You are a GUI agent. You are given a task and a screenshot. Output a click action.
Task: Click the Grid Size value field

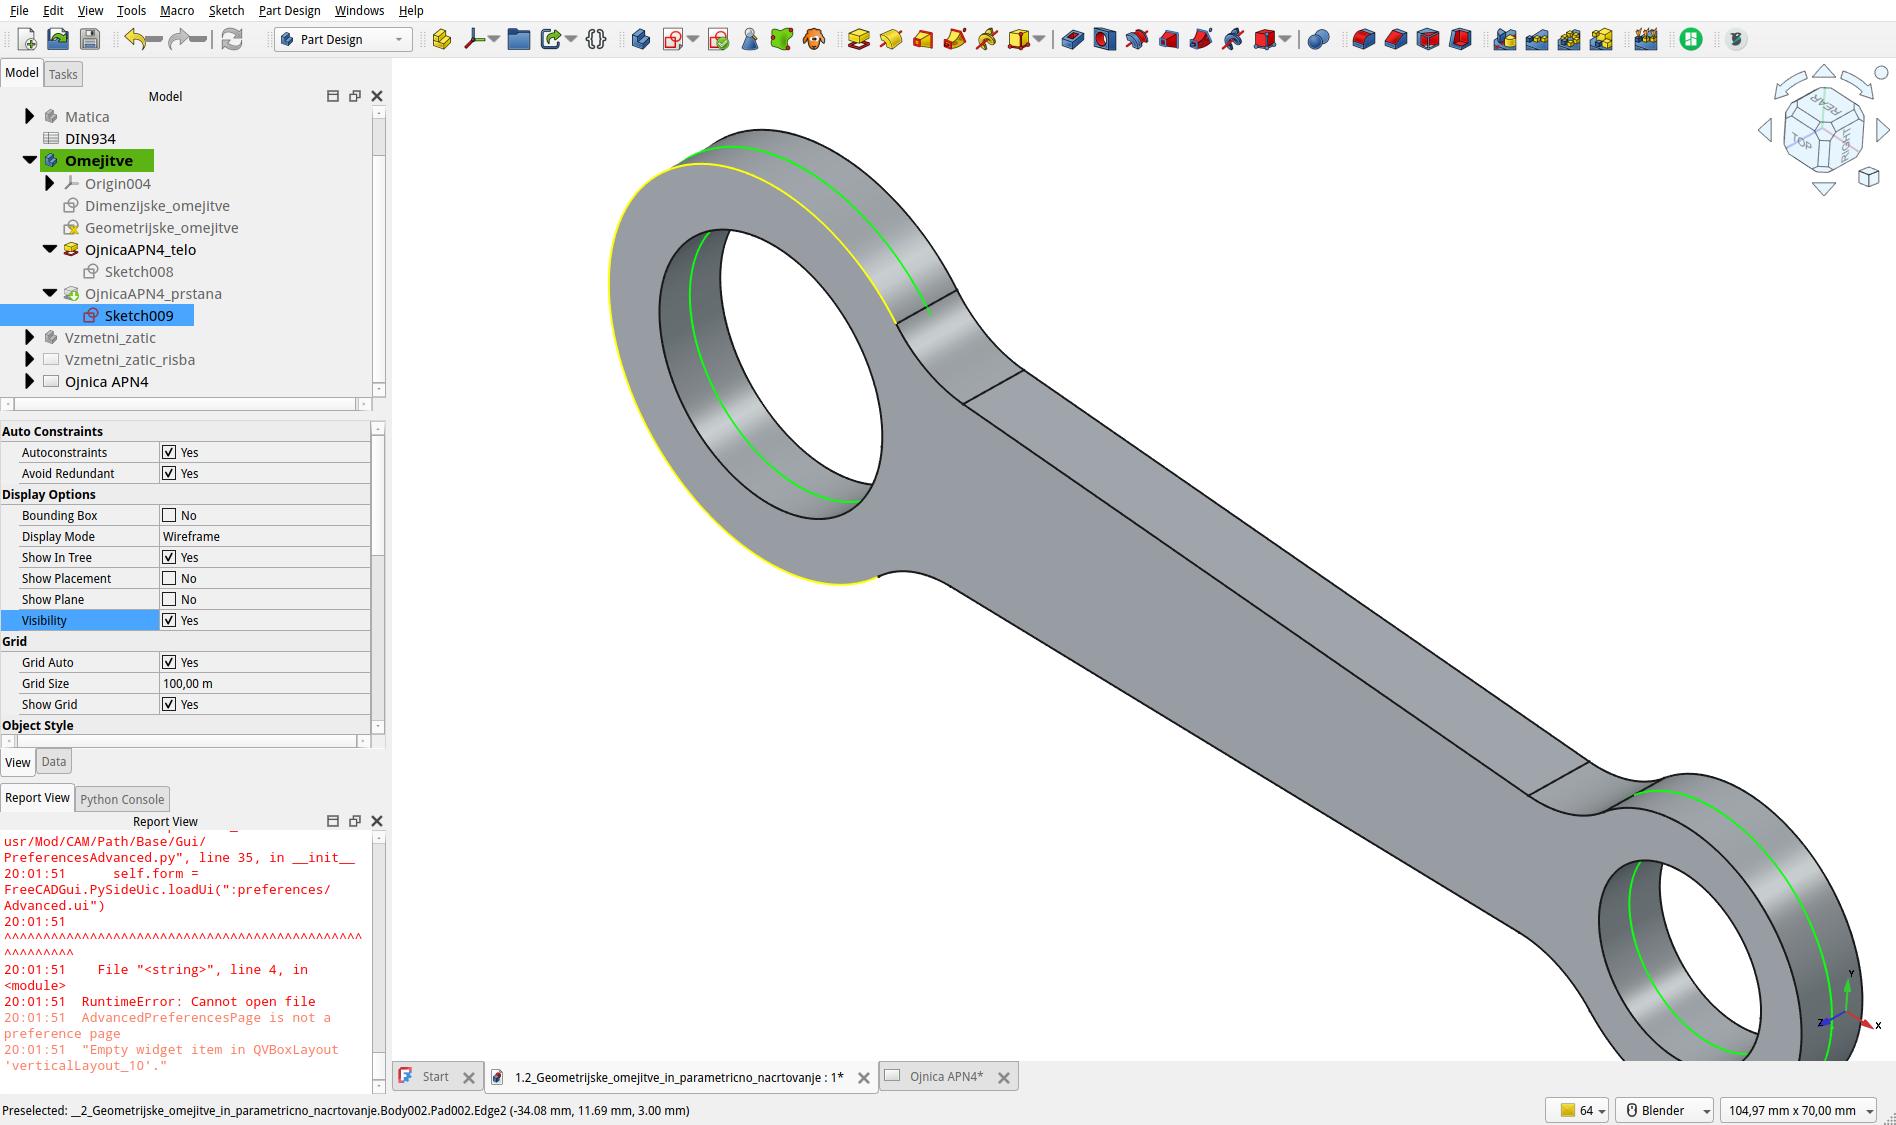point(264,684)
